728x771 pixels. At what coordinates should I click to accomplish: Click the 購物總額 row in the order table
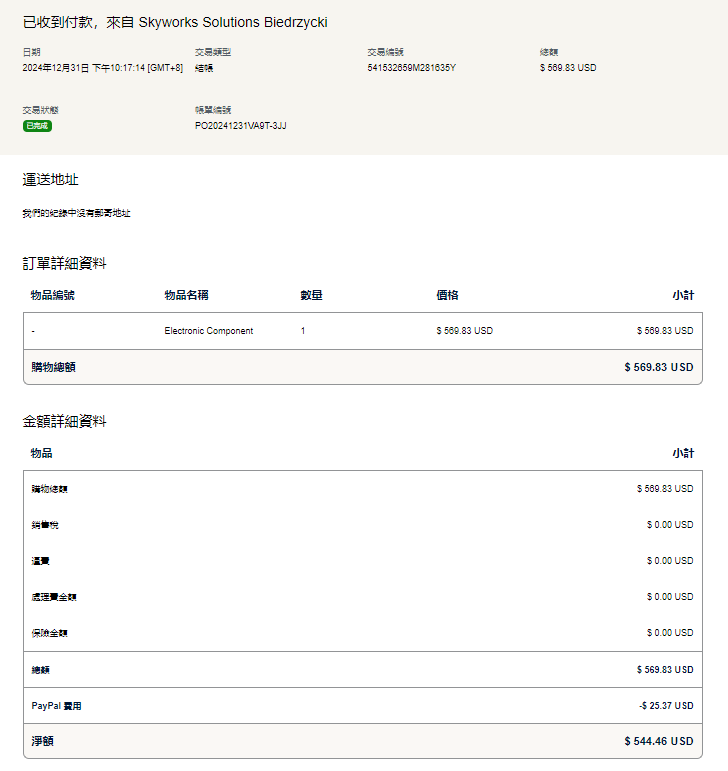tap(53, 367)
